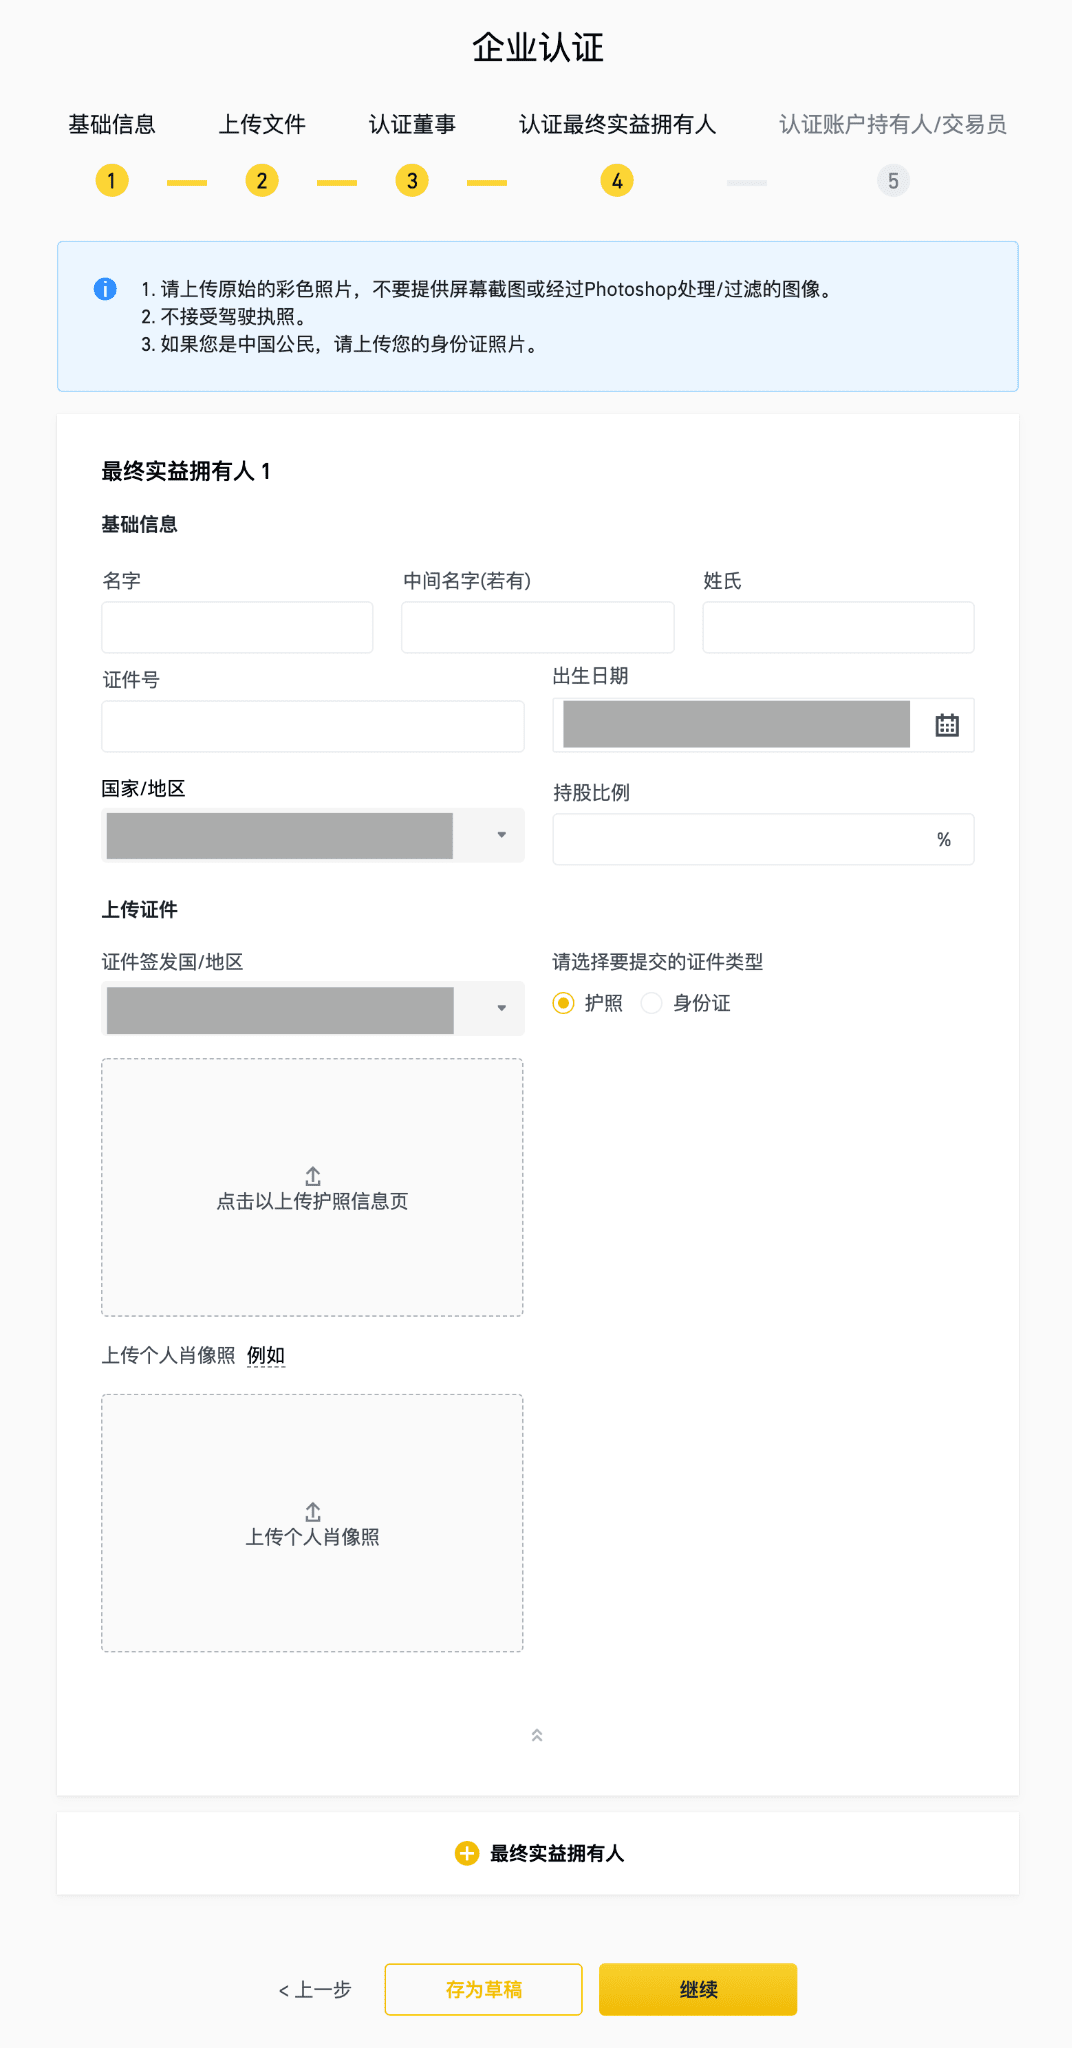
Task: Click the step 5 circle indicator
Action: pos(893,181)
